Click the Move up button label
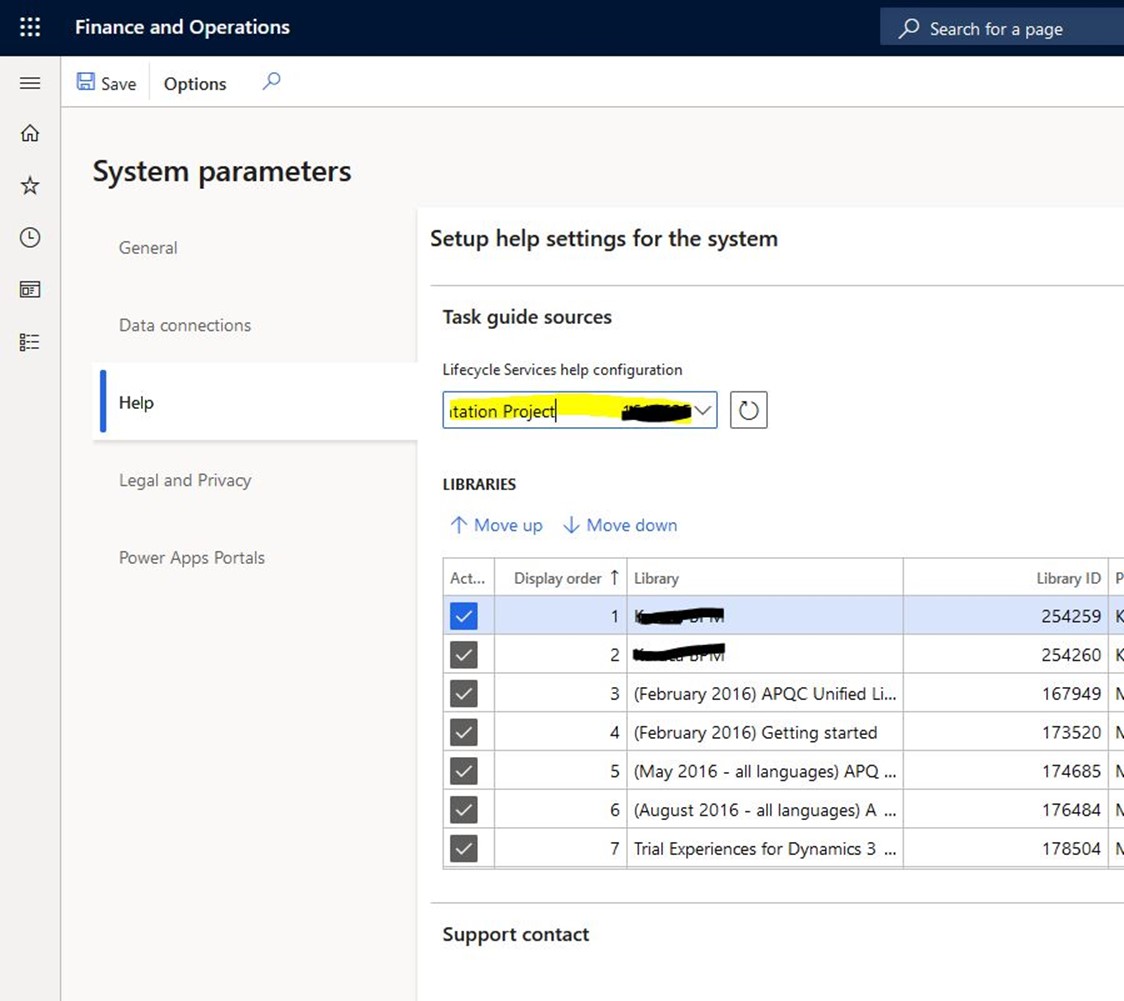 (x=508, y=525)
